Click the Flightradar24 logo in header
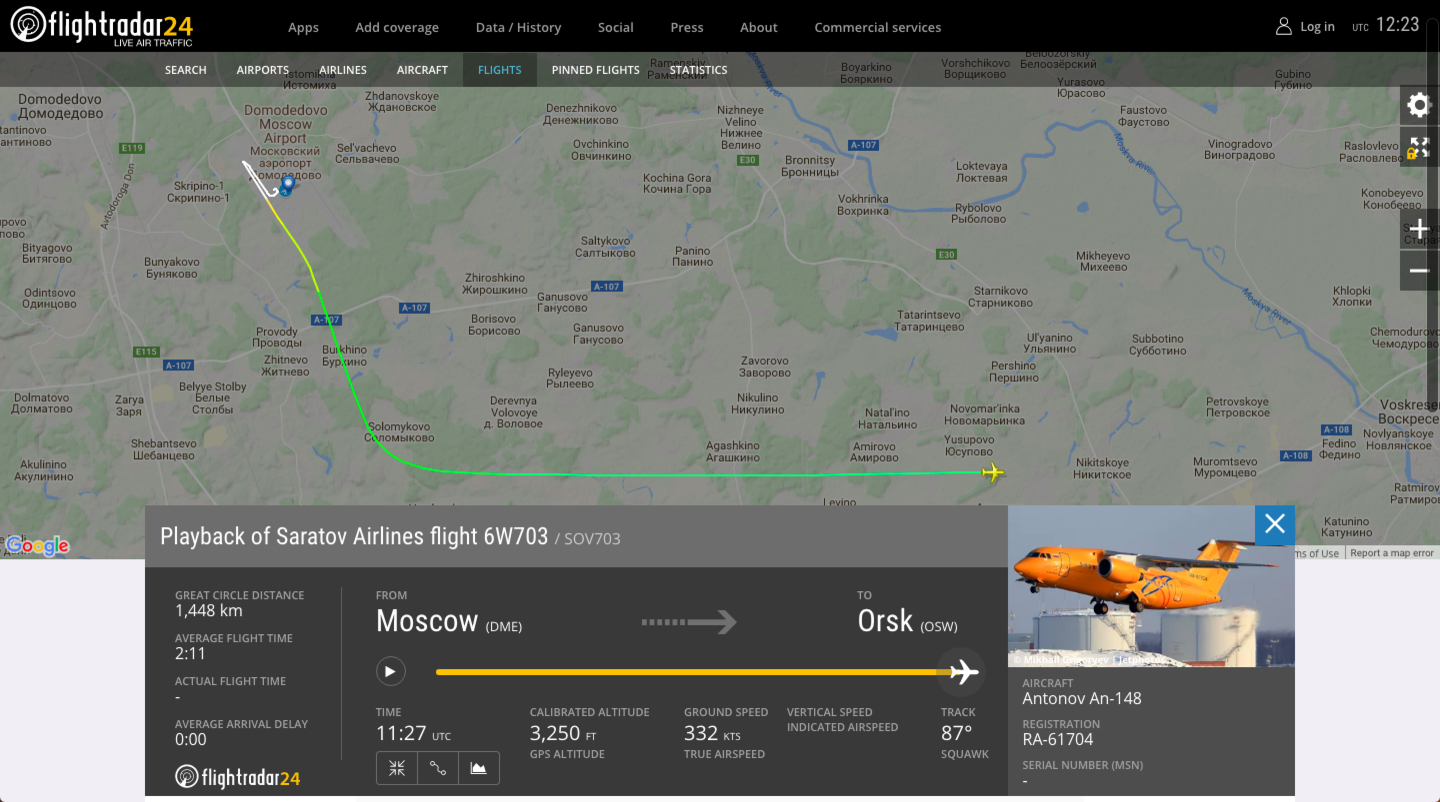1440x802 pixels. click(x=101, y=26)
